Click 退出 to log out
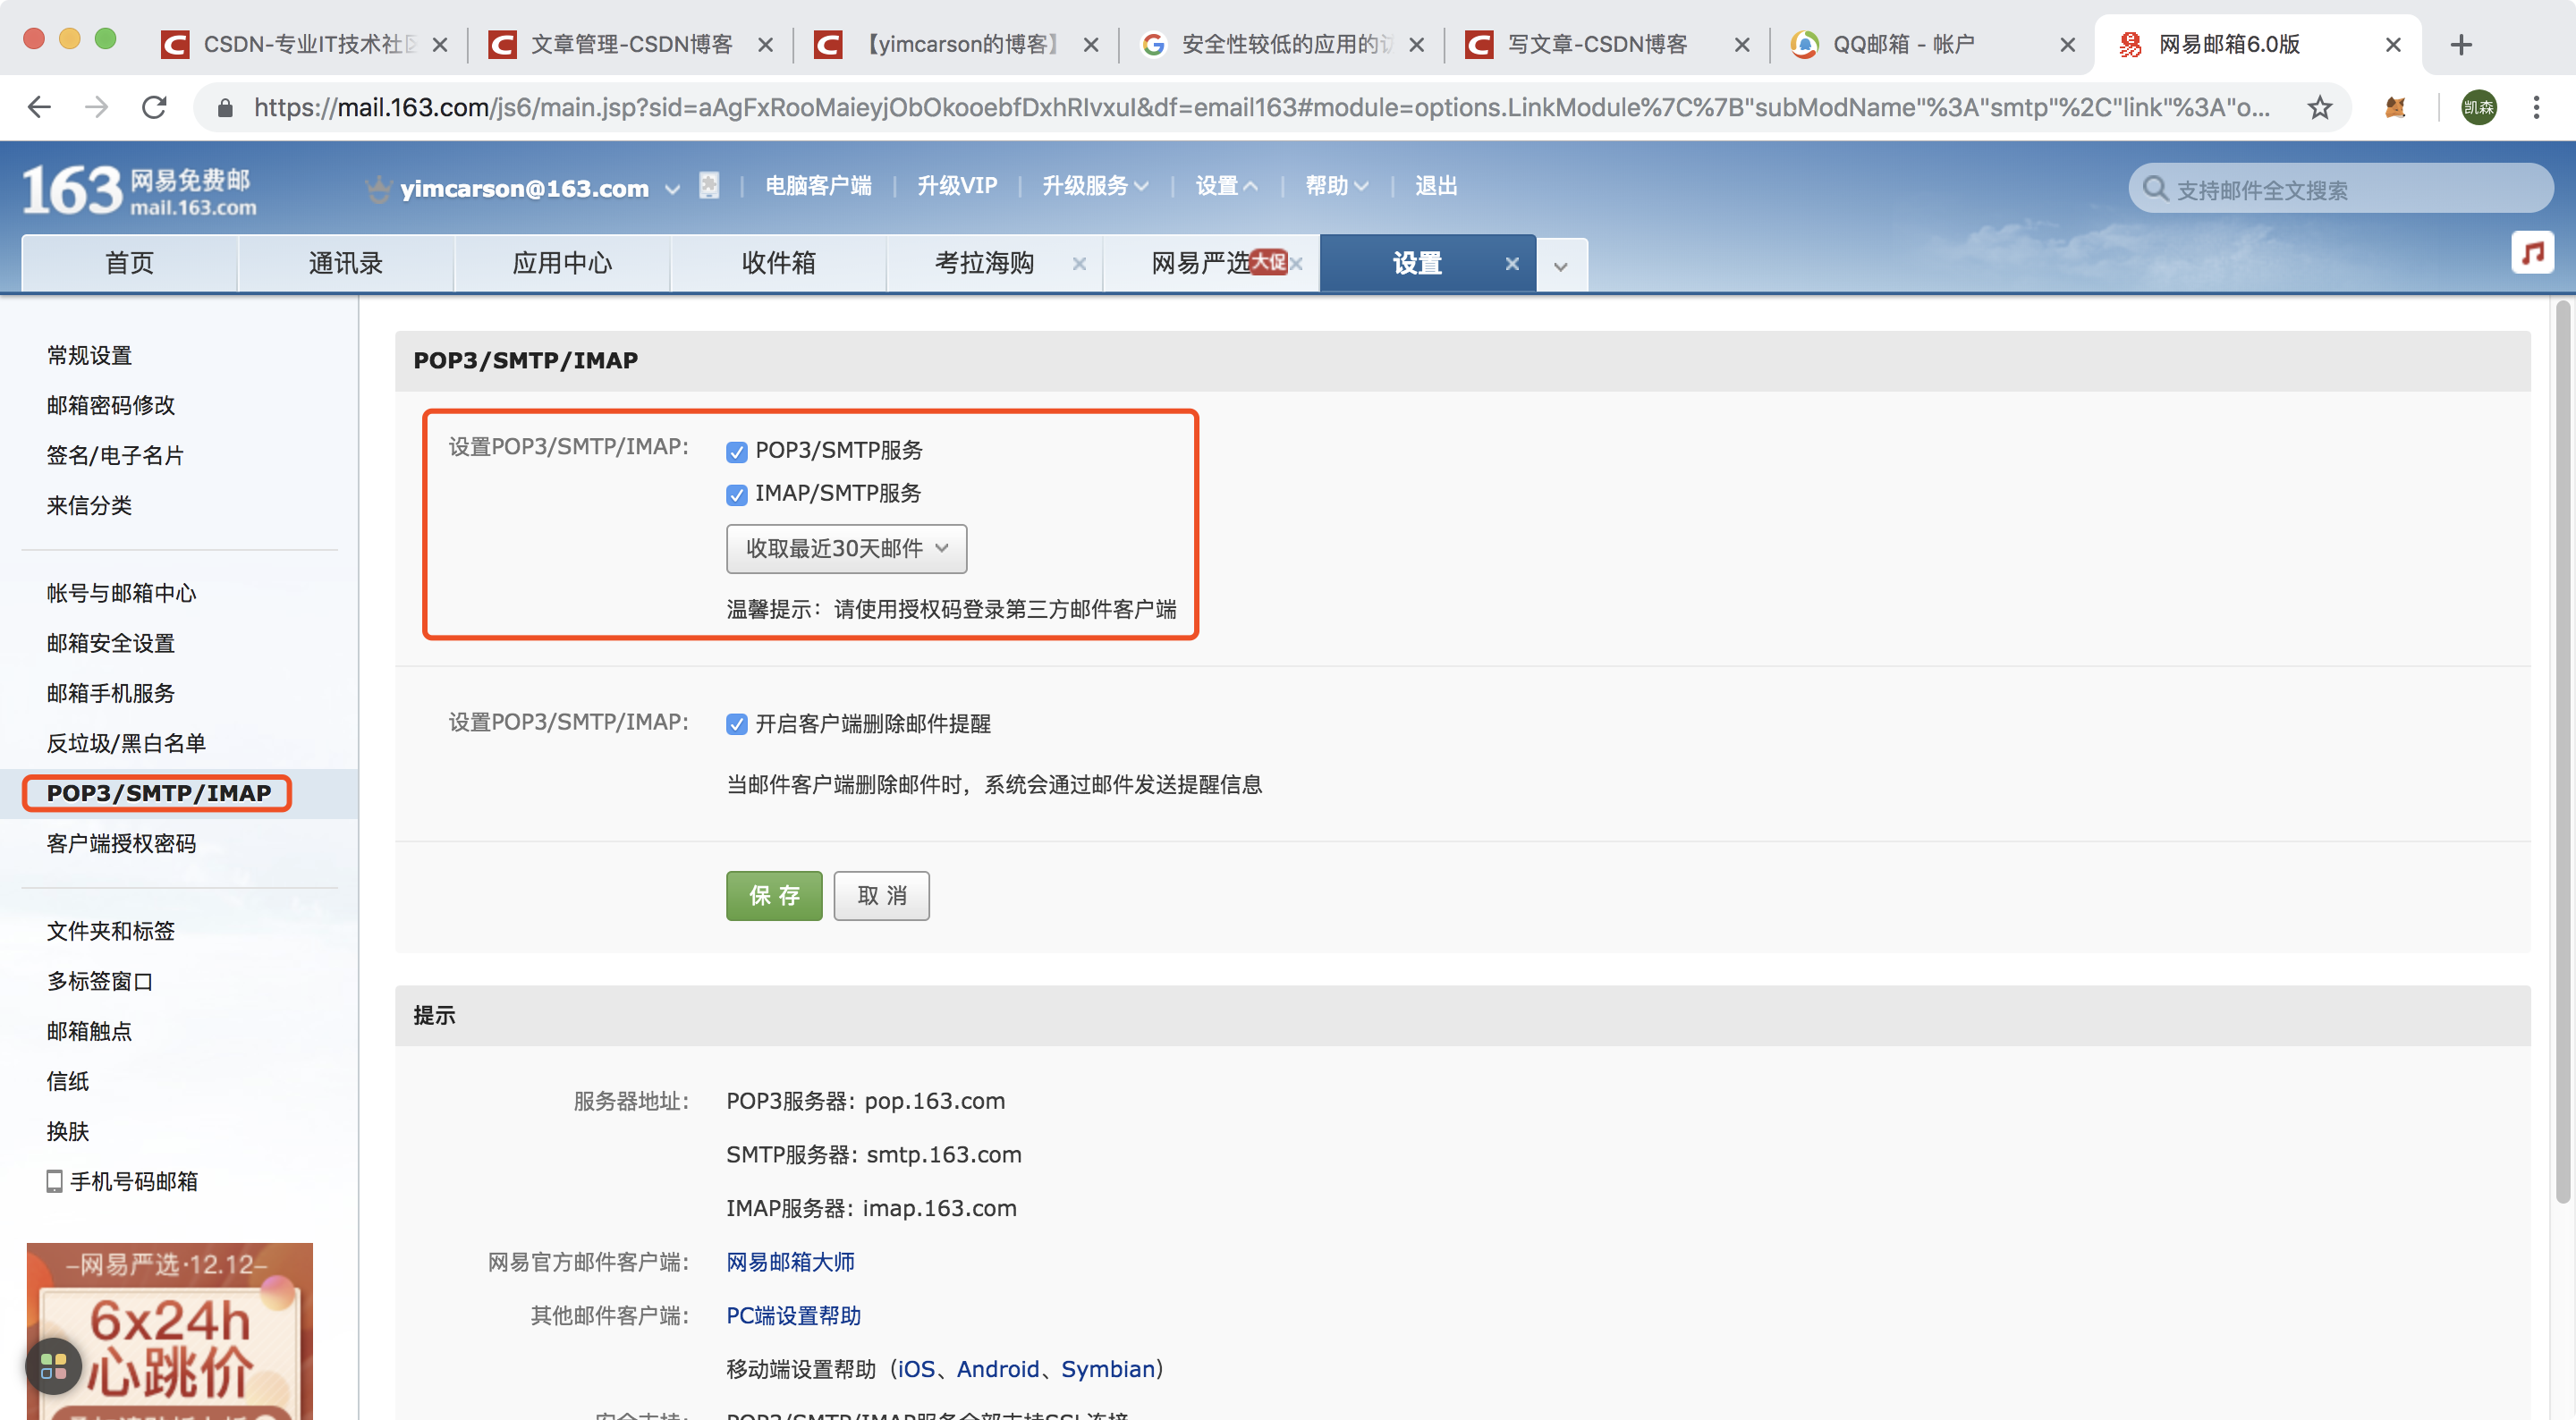 pos(1436,186)
